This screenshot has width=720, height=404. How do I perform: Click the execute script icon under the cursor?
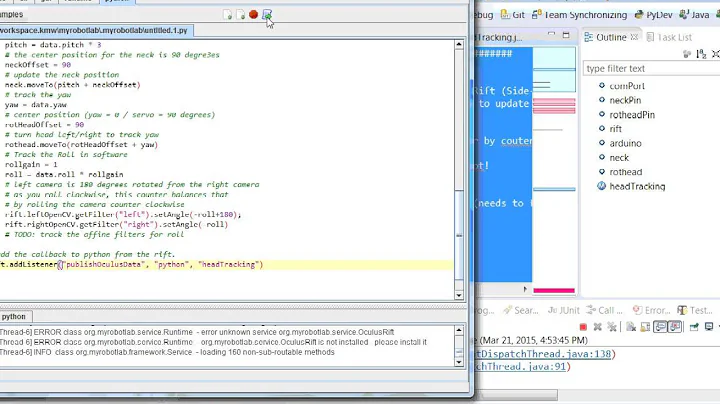267,15
